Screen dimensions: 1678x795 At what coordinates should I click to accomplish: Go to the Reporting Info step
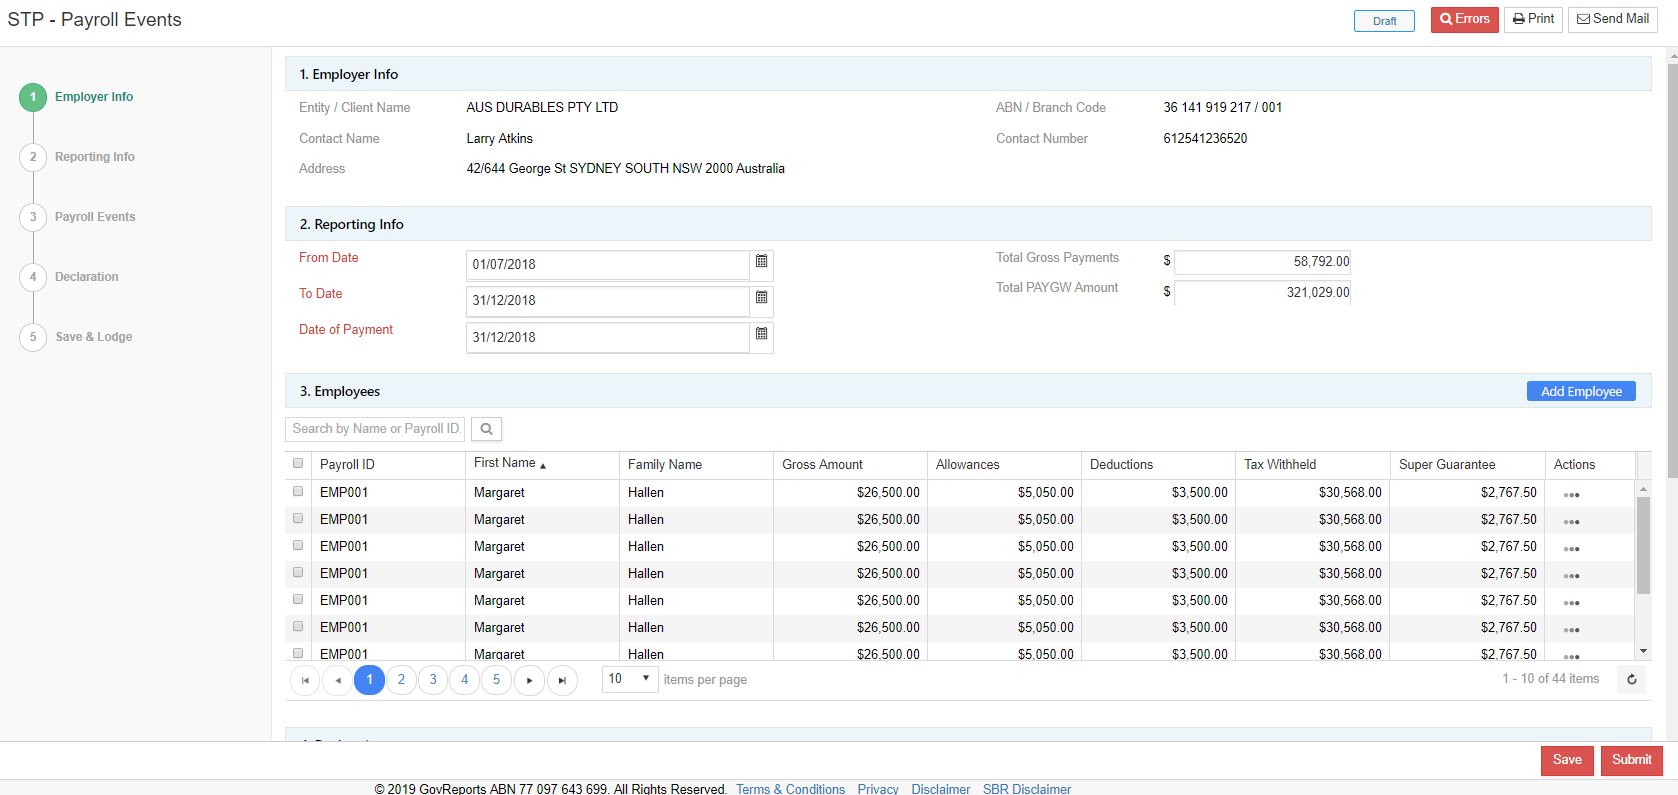[x=94, y=157]
